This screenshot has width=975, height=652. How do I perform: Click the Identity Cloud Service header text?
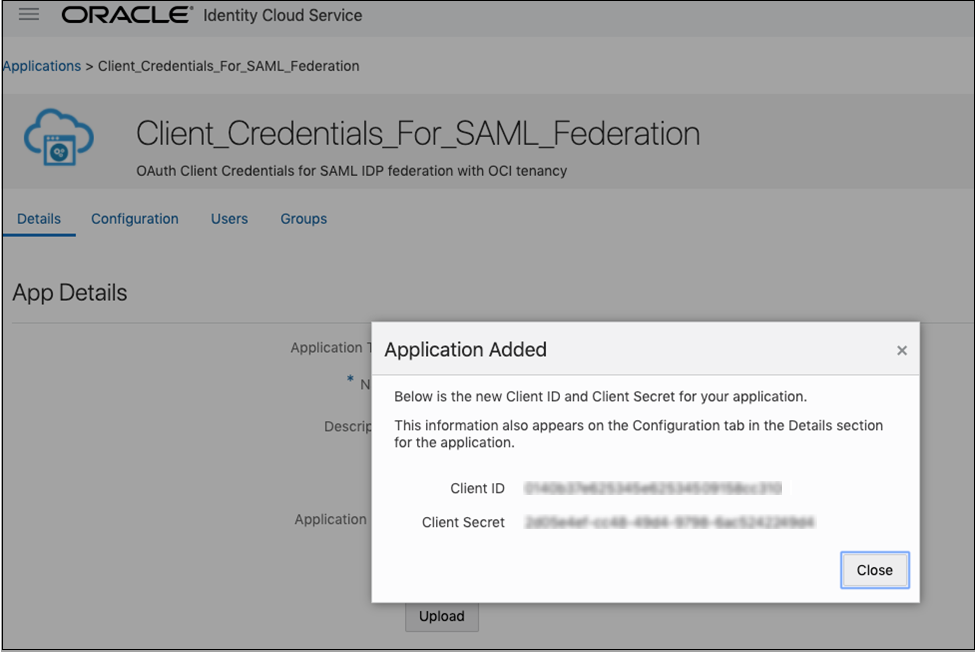[283, 15]
